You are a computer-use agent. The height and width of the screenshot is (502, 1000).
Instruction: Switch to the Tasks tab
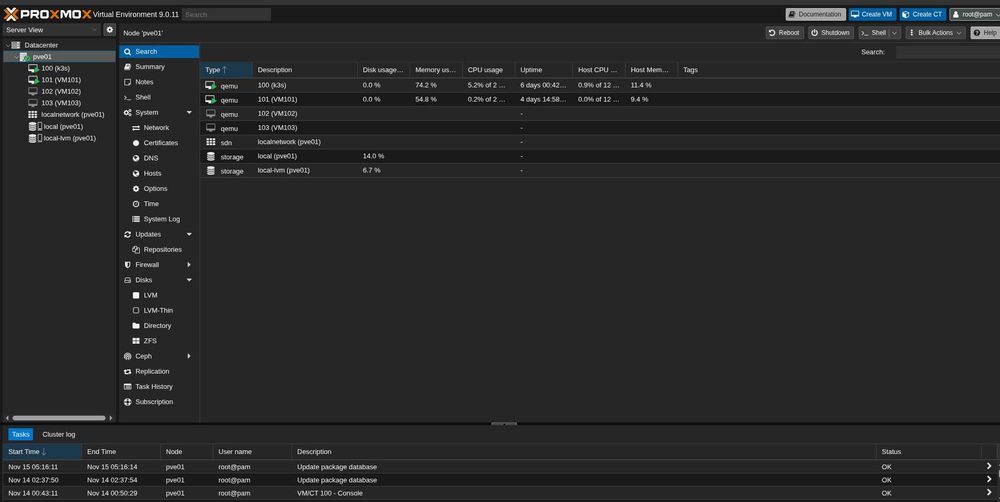[x=20, y=434]
